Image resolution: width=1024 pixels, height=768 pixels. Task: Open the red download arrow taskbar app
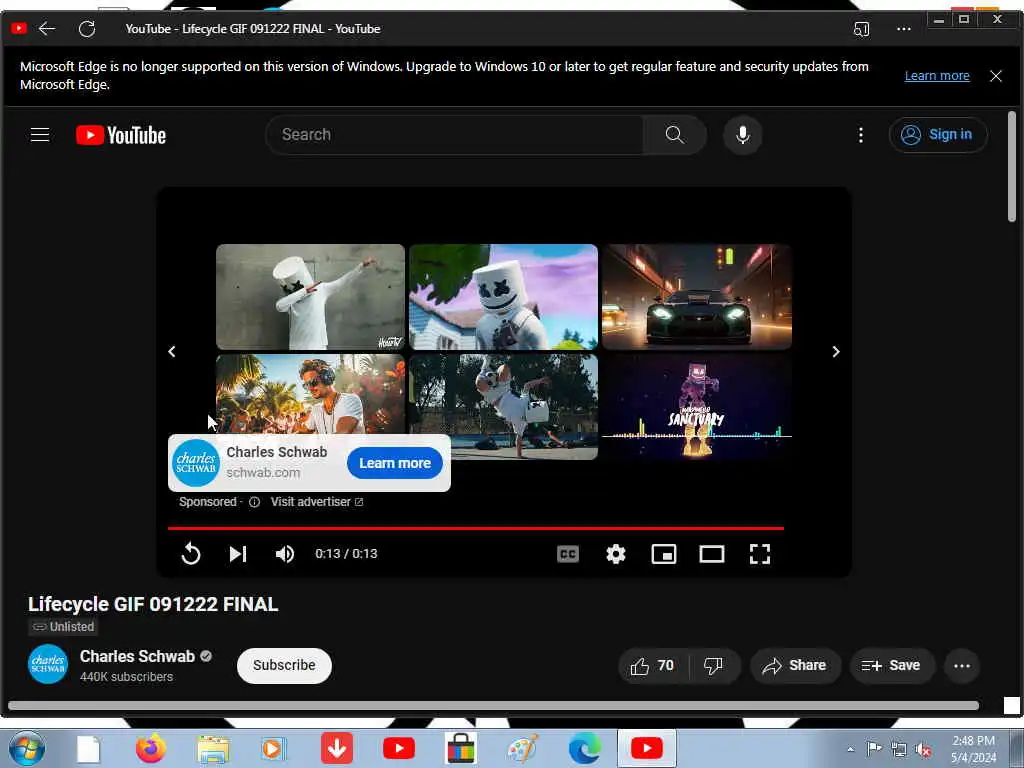[x=336, y=748]
